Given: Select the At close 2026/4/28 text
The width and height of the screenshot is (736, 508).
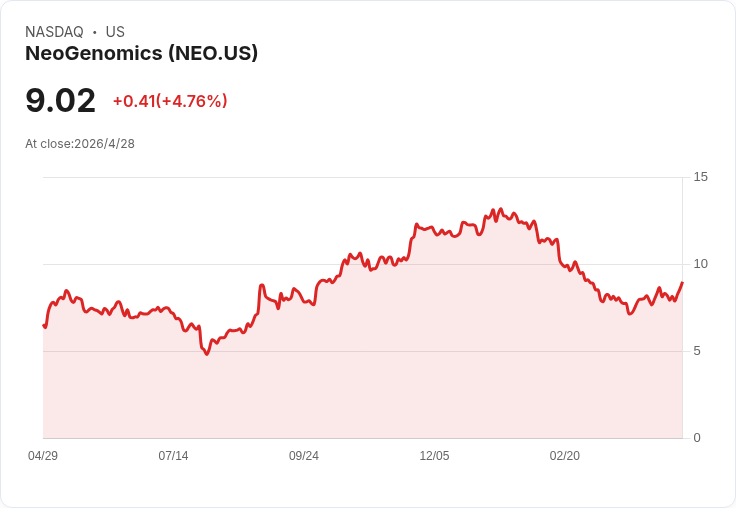Looking at the screenshot, I should [80, 144].
